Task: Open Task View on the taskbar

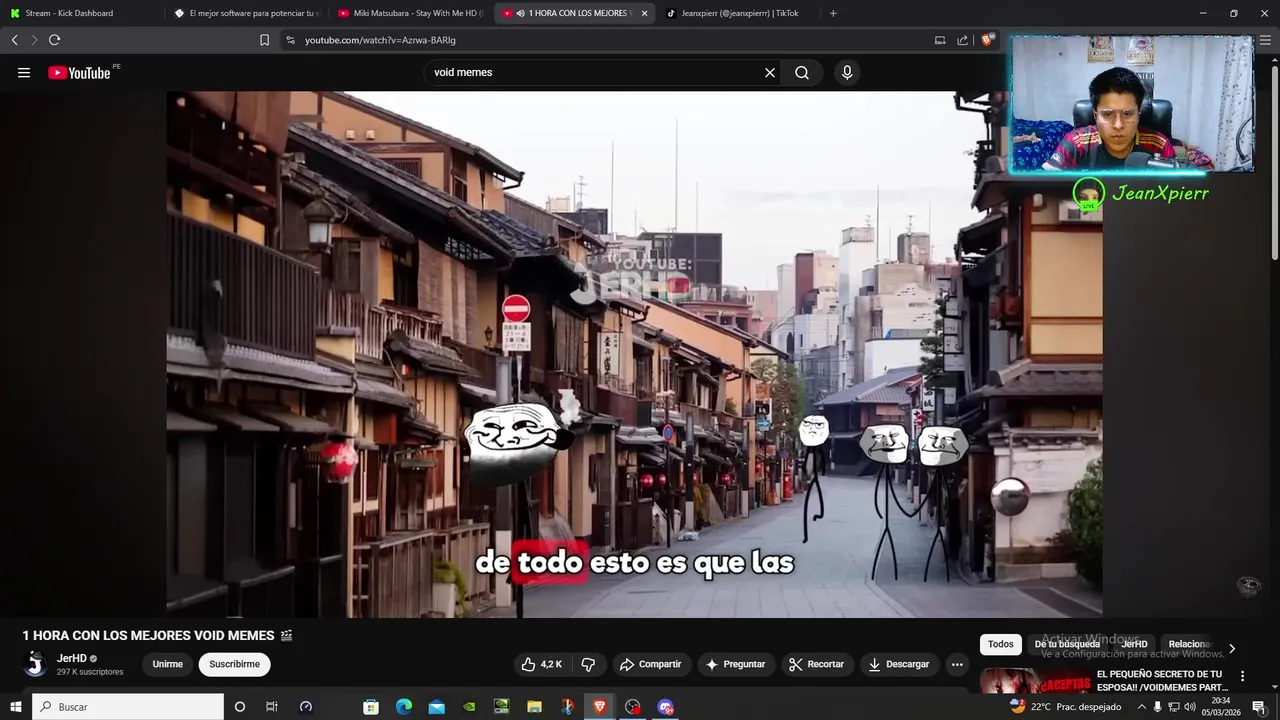Action: (271, 707)
